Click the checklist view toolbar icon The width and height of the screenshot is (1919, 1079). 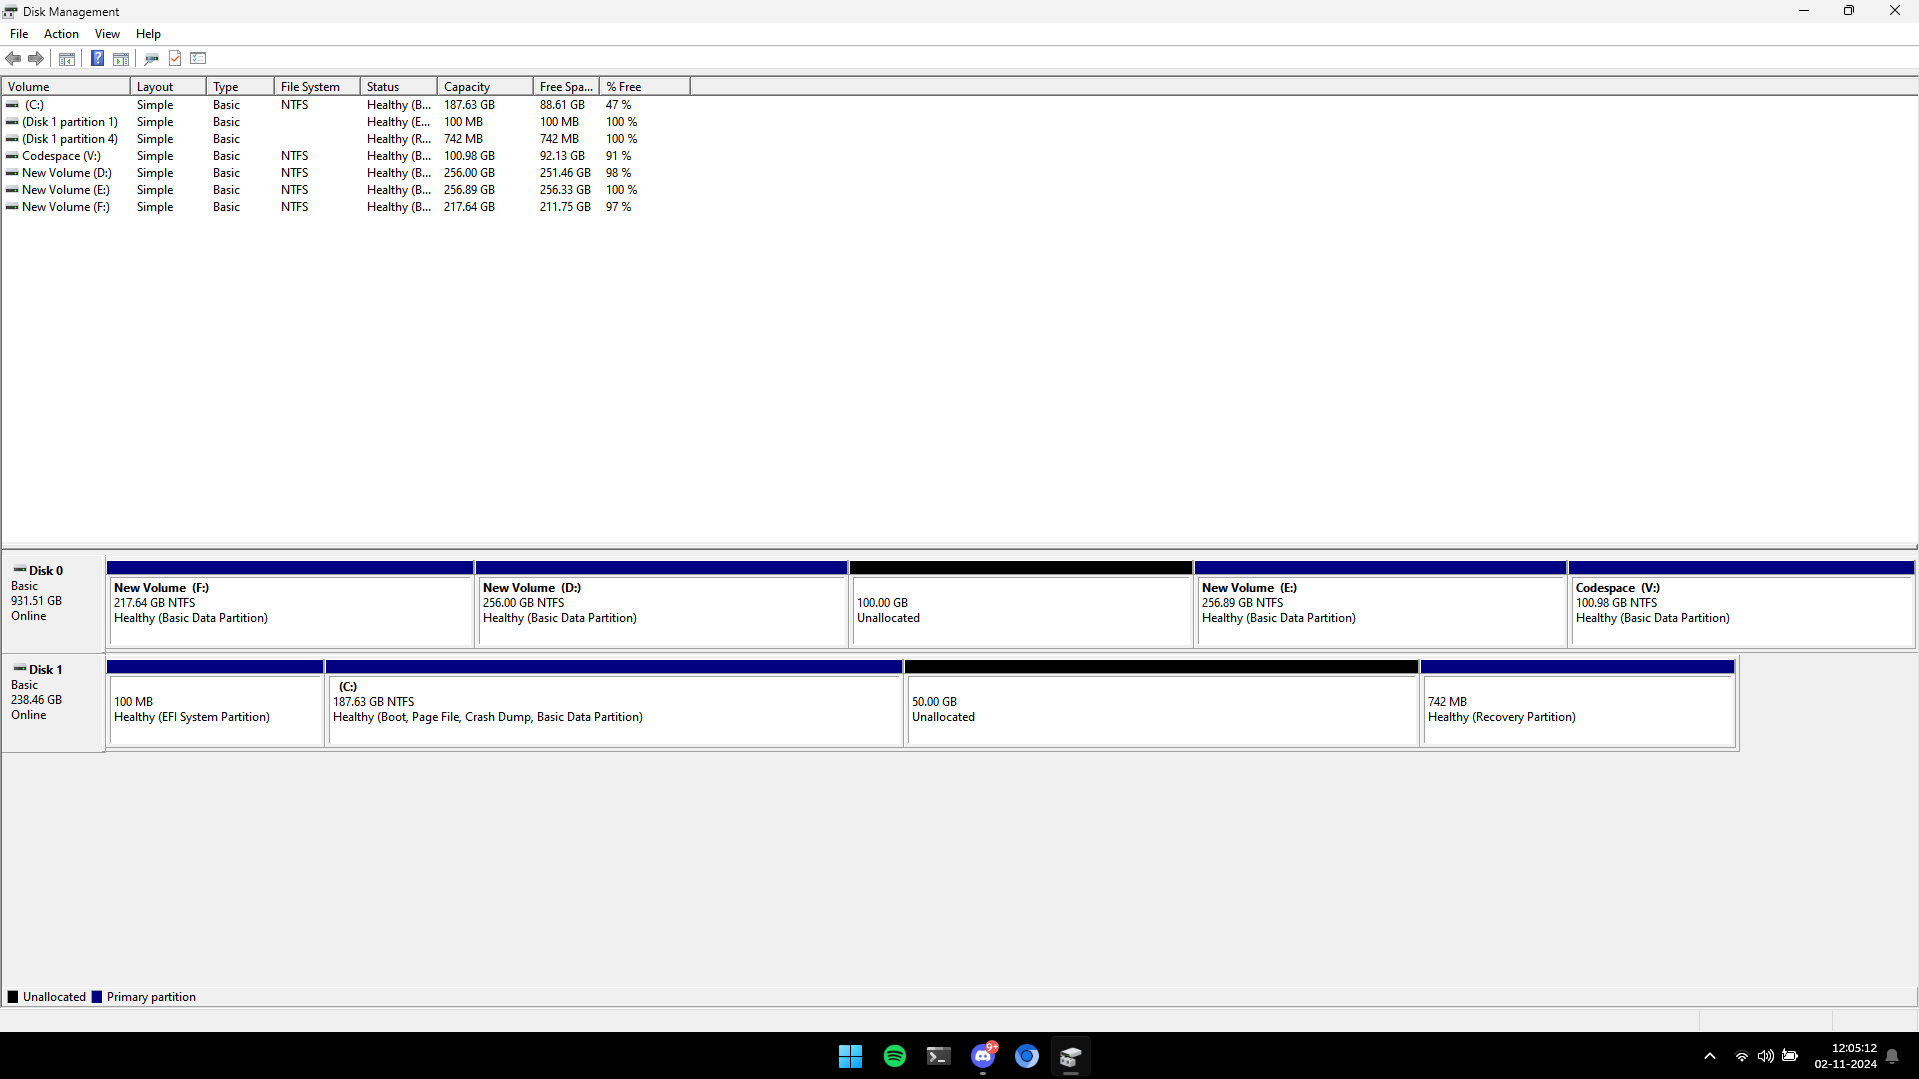tap(198, 59)
